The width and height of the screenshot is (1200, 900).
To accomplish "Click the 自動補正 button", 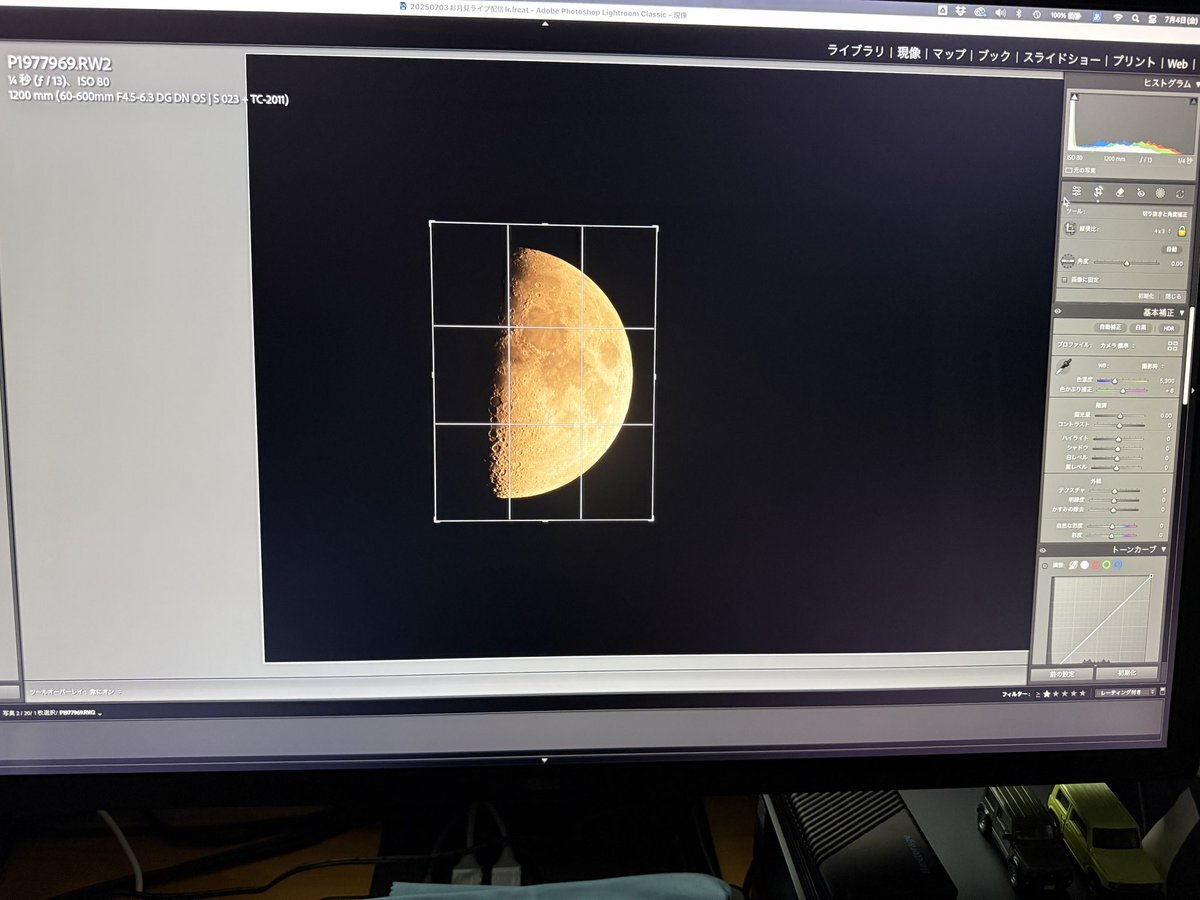I will [x=1111, y=327].
